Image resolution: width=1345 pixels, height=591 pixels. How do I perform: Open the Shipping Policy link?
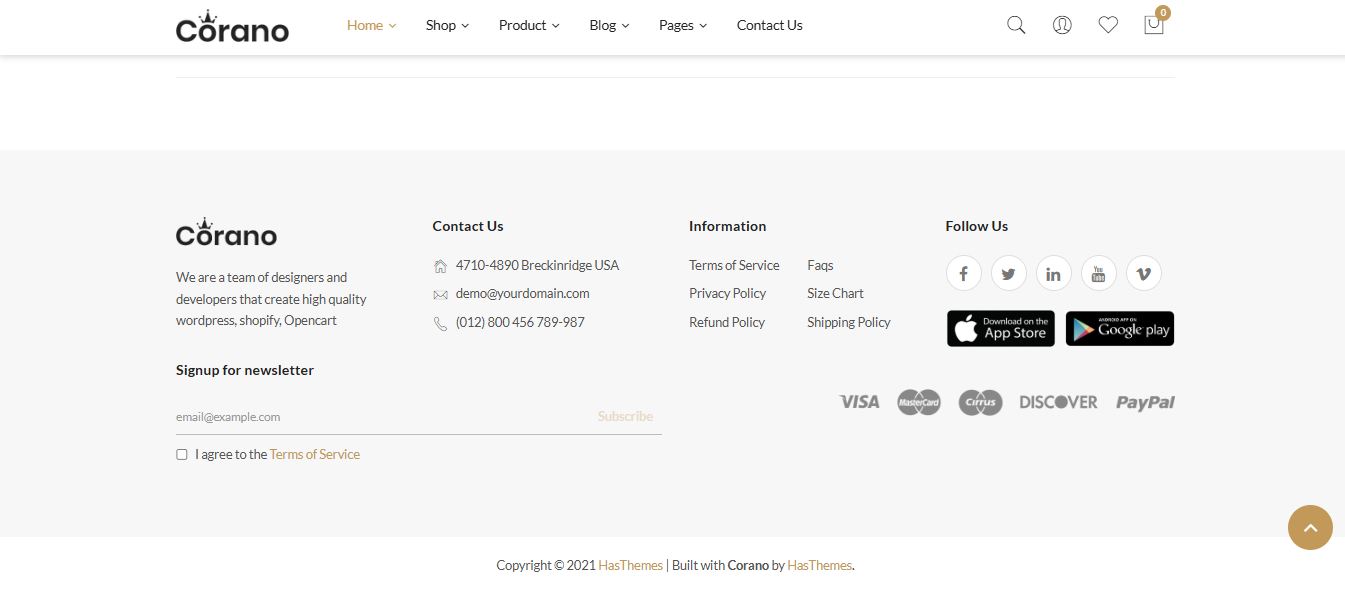848,322
